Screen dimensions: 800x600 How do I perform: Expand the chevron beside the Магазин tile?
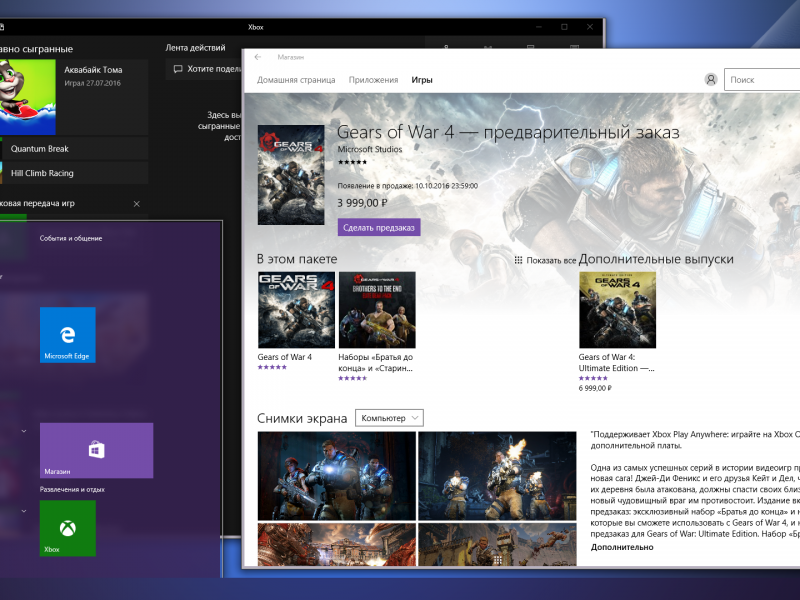24,432
